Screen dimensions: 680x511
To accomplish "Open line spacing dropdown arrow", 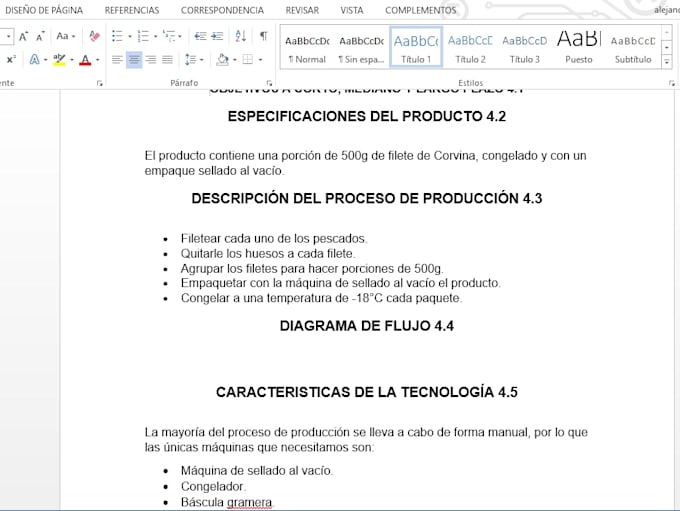I will point(202,60).
